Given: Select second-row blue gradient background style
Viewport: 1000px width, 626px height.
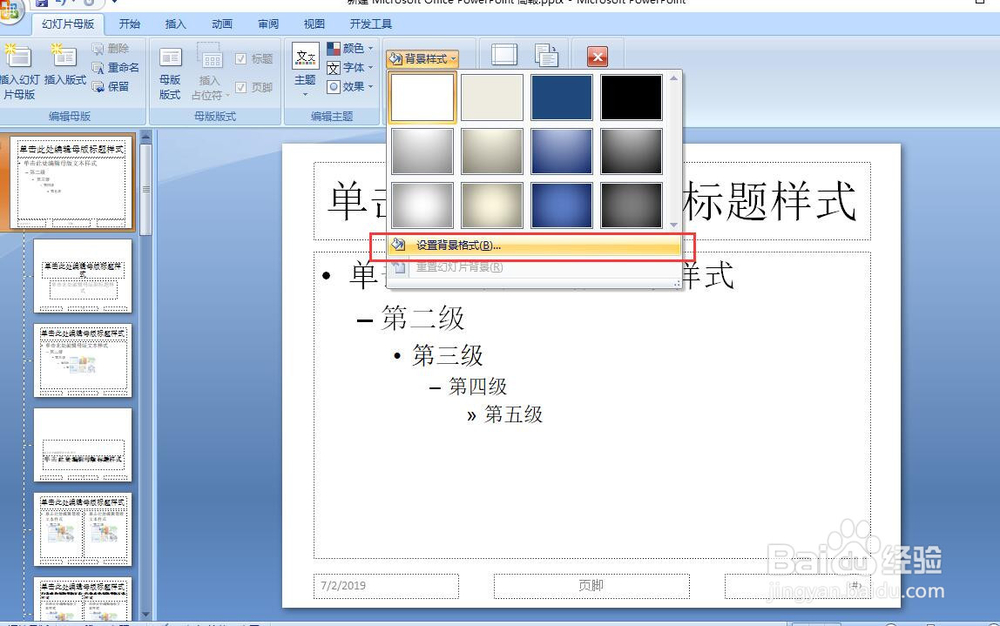Looking at the screenshot, I should 561,151.
